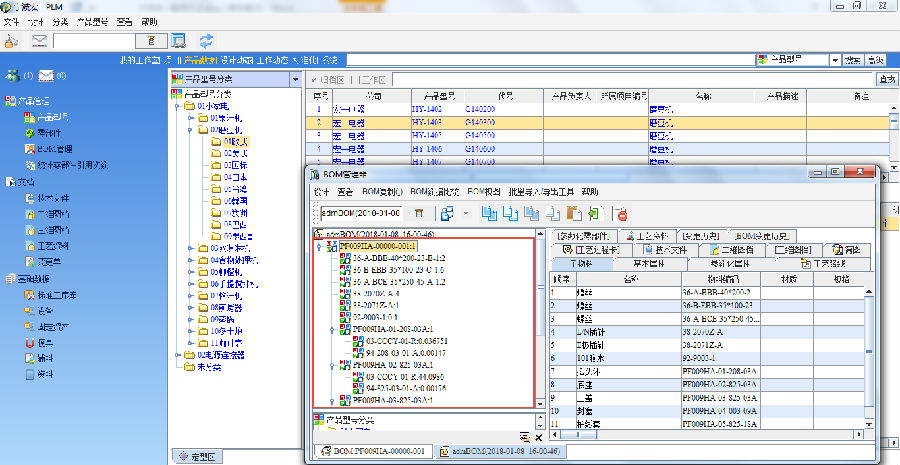Collapse the PF009HA-01-208-0SA:1 tree node
The height and width of the screenshot is (465, 900).
tap(331, 327)
